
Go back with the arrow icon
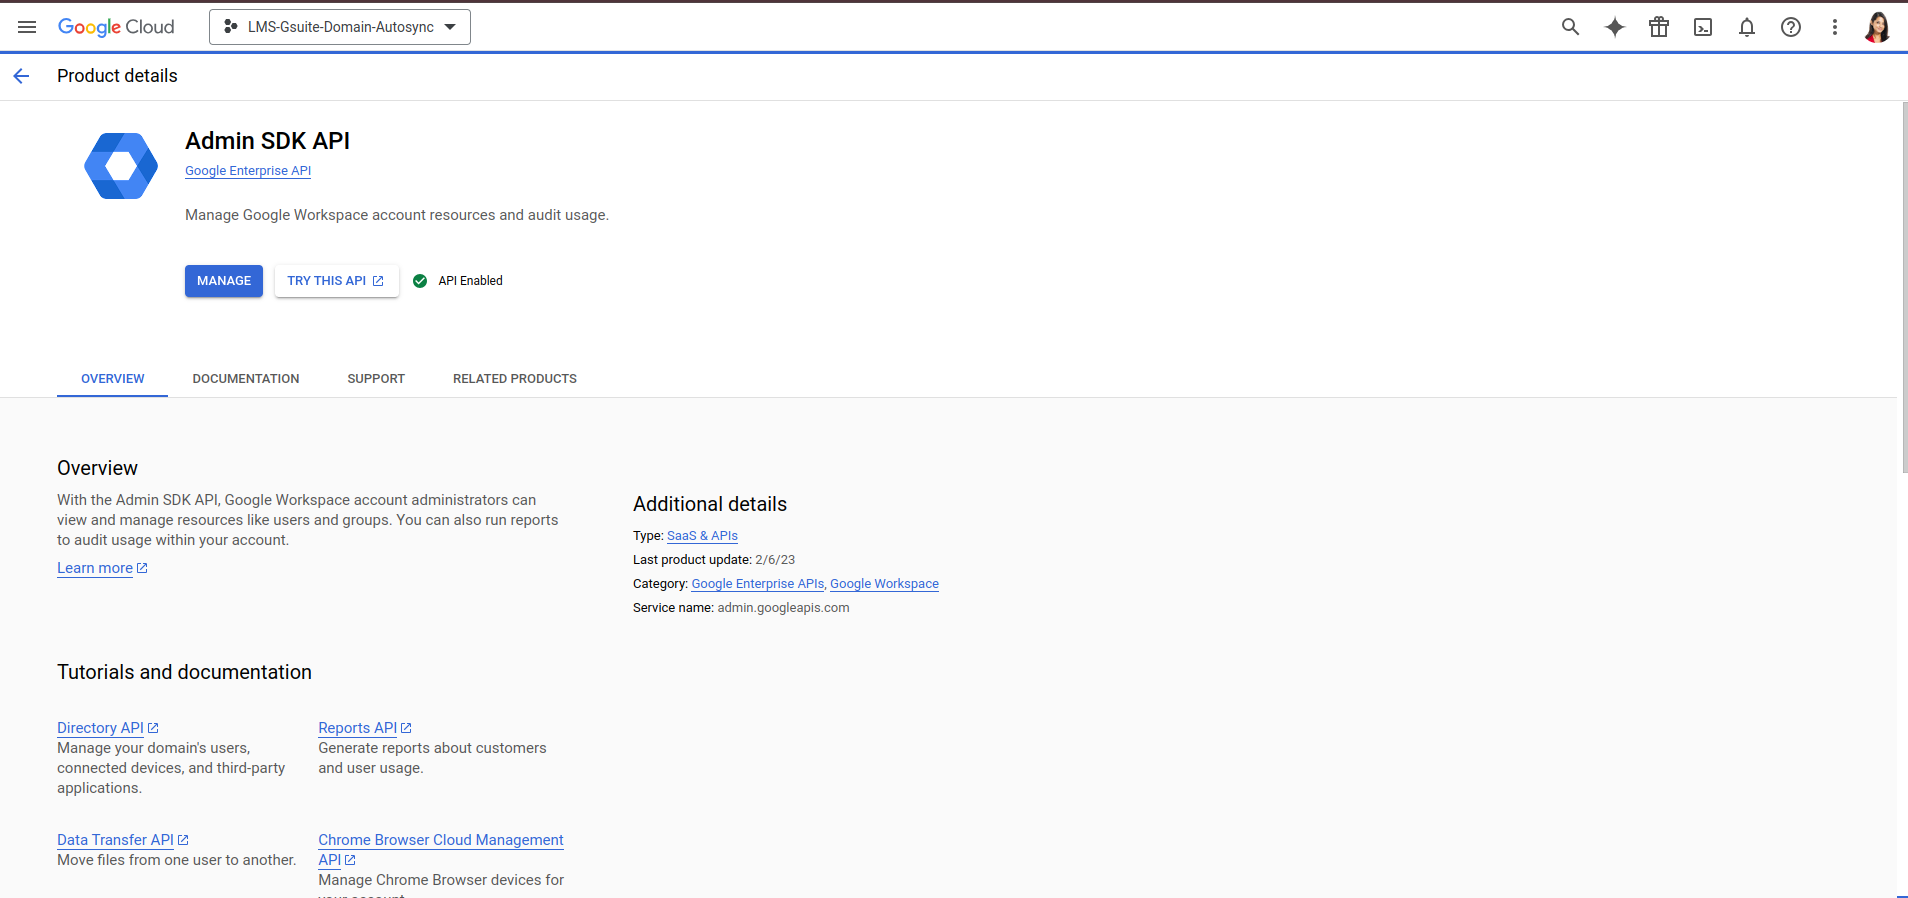pos(21,76)
